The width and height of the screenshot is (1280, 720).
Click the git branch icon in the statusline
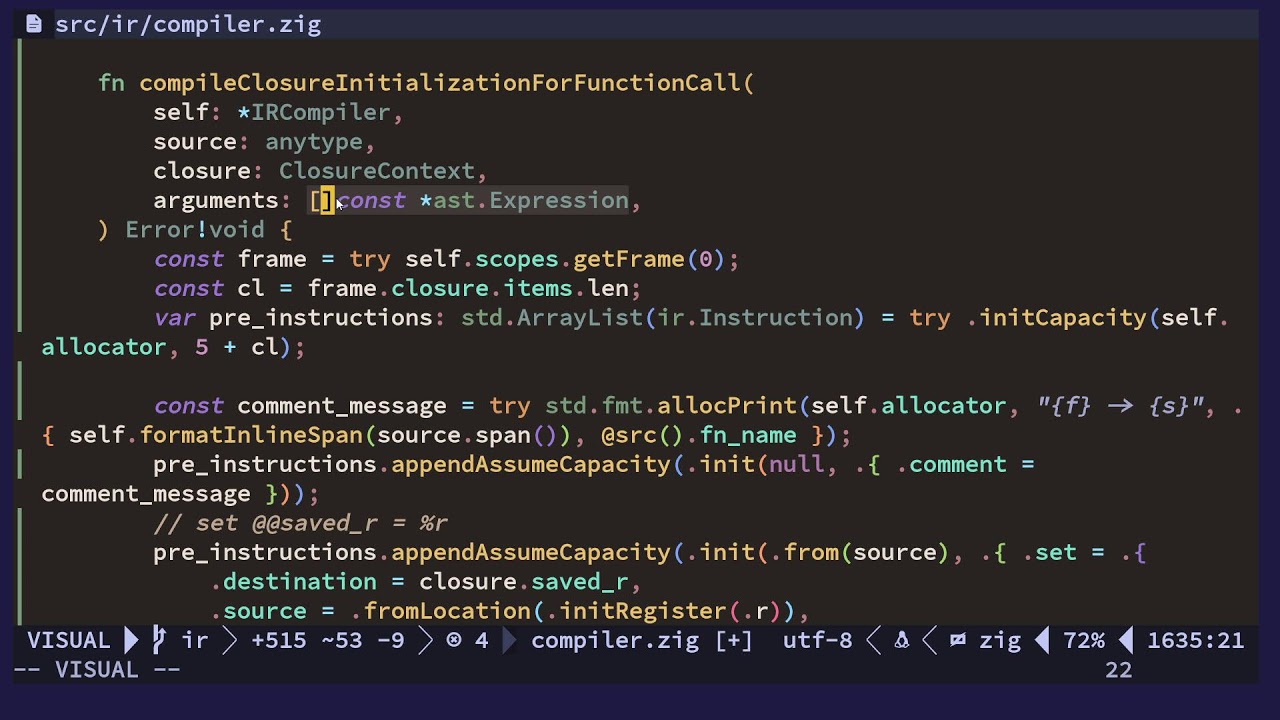point(159,640)
